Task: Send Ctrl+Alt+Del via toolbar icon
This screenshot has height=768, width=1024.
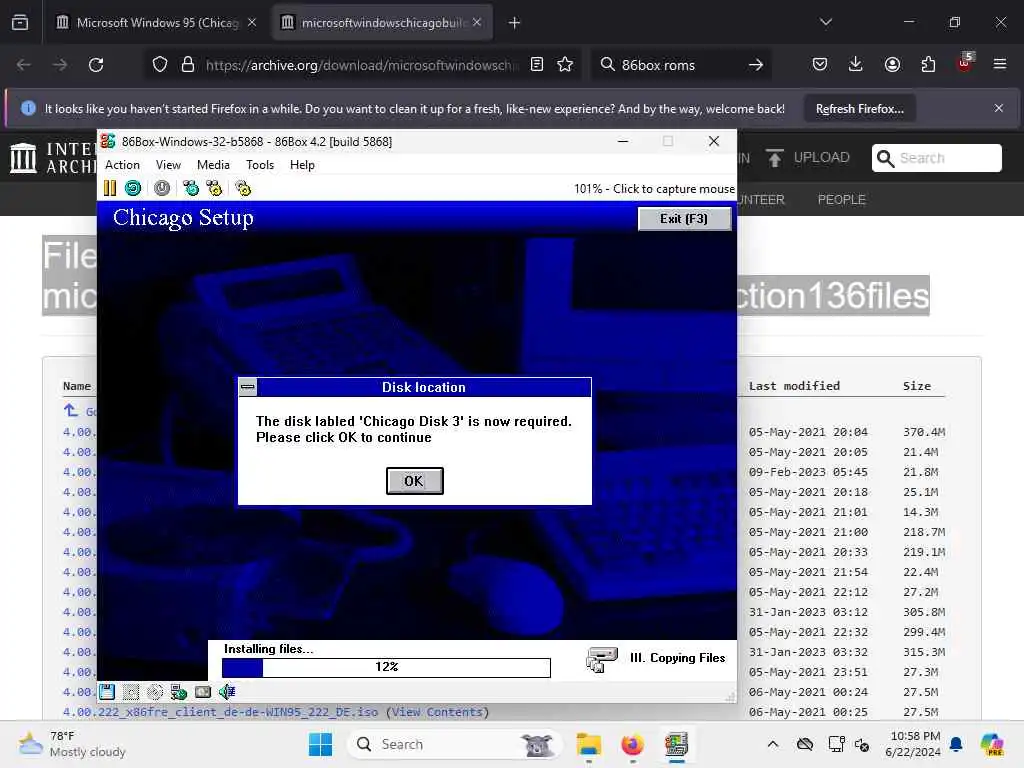Action: tap(191, 189)
